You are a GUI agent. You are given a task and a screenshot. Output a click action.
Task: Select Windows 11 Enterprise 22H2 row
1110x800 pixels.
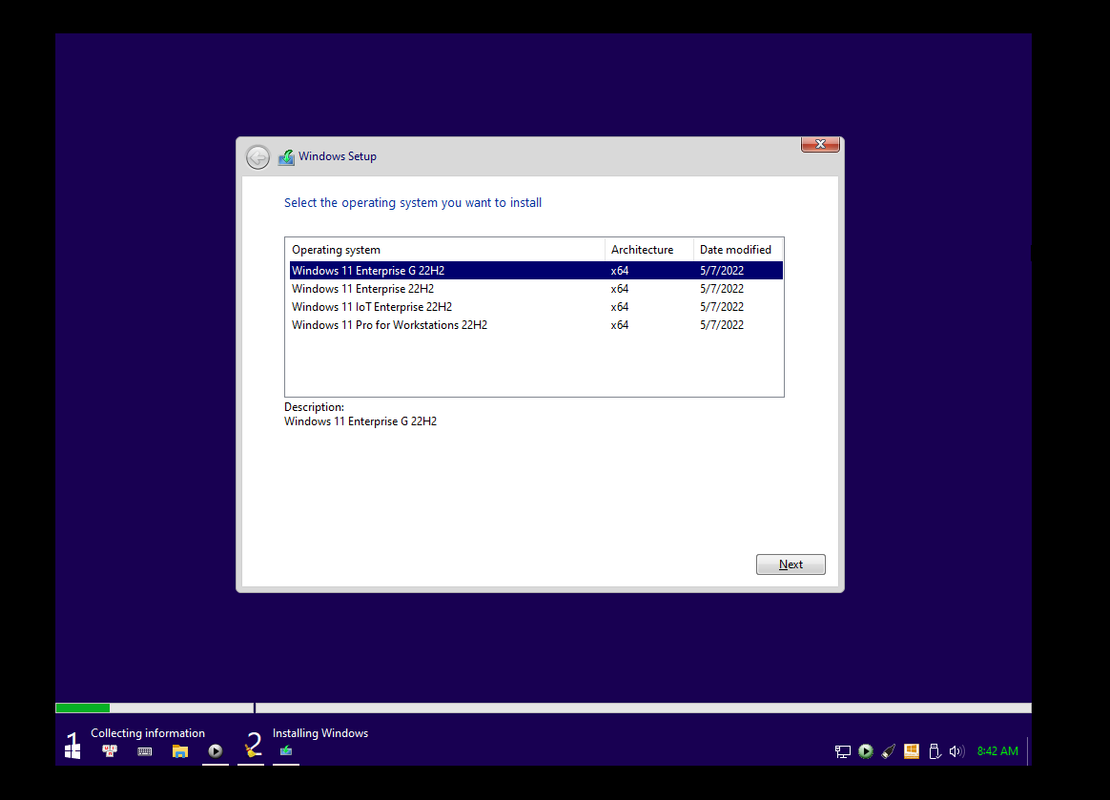pos(536,289)
